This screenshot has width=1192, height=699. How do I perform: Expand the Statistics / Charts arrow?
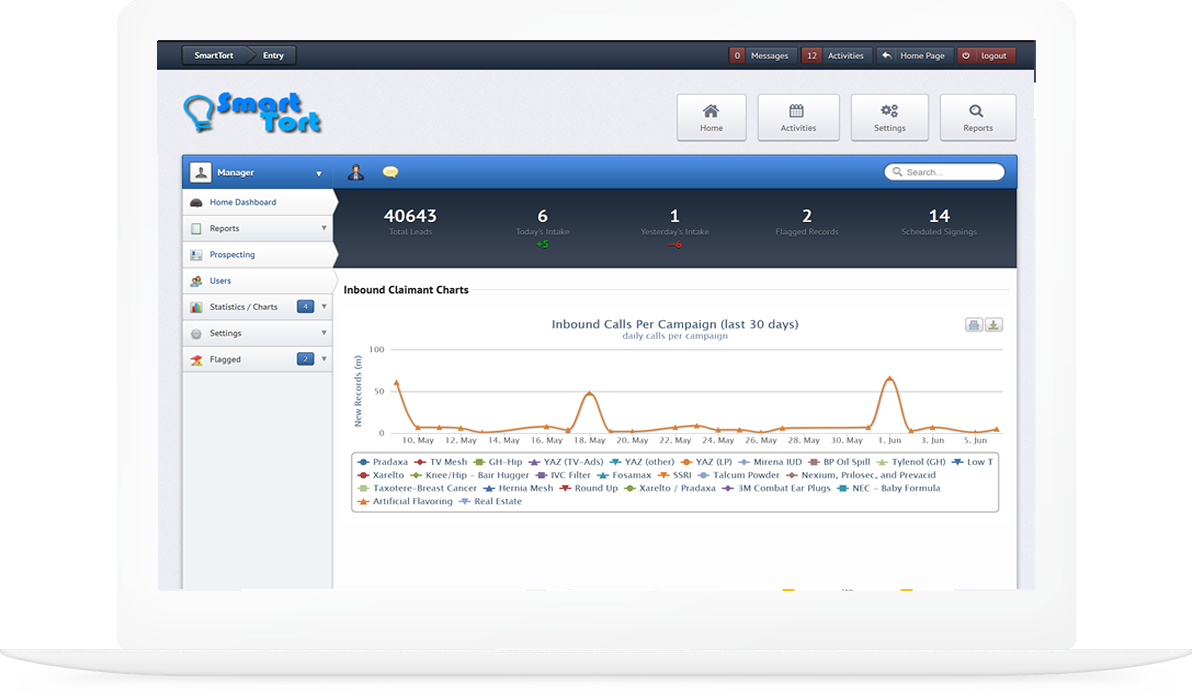pos(324,307)
